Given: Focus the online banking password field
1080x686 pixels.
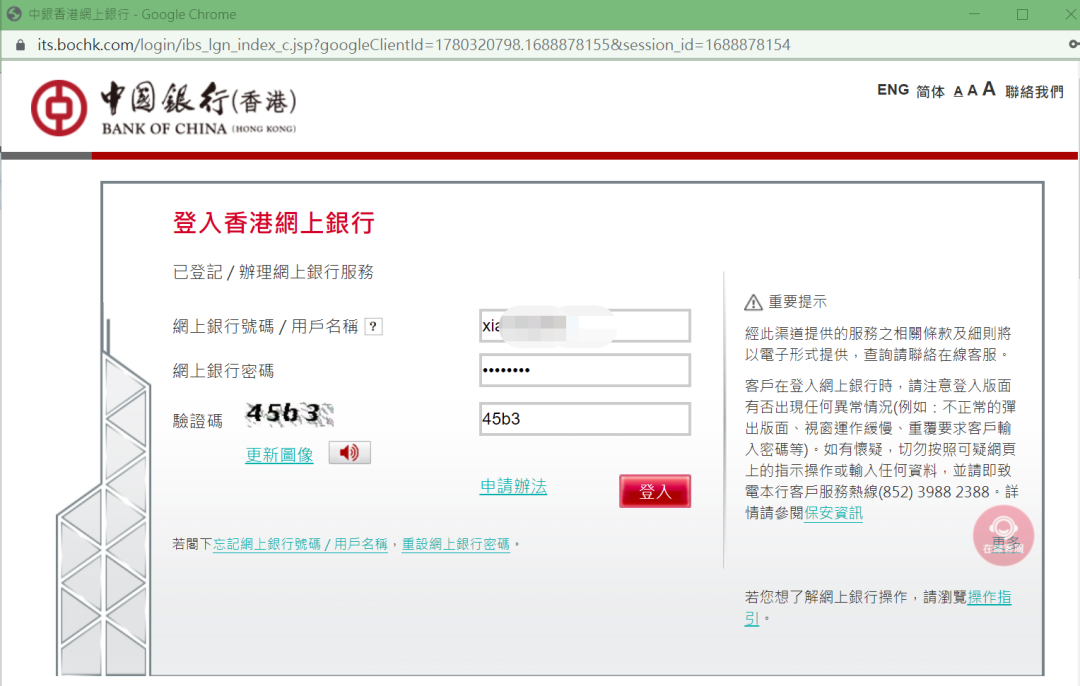Looking at the screenshot, I should (585, 371).
